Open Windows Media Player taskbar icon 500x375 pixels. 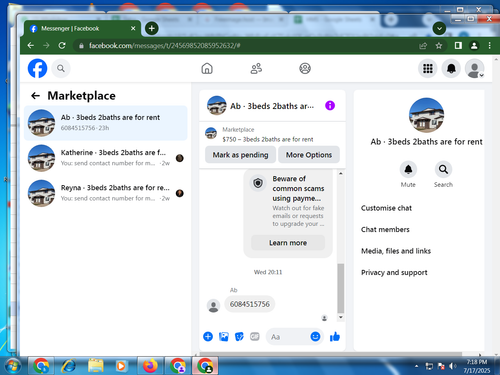121,366
